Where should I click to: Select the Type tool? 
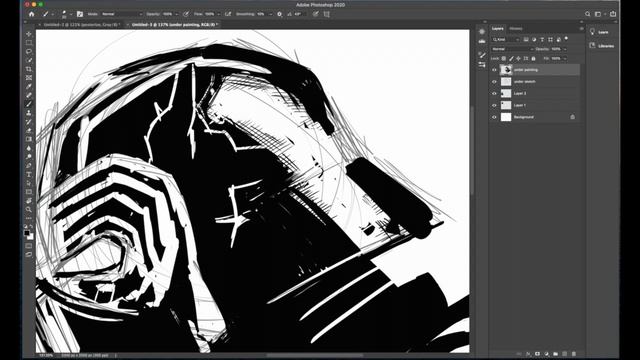29,174
